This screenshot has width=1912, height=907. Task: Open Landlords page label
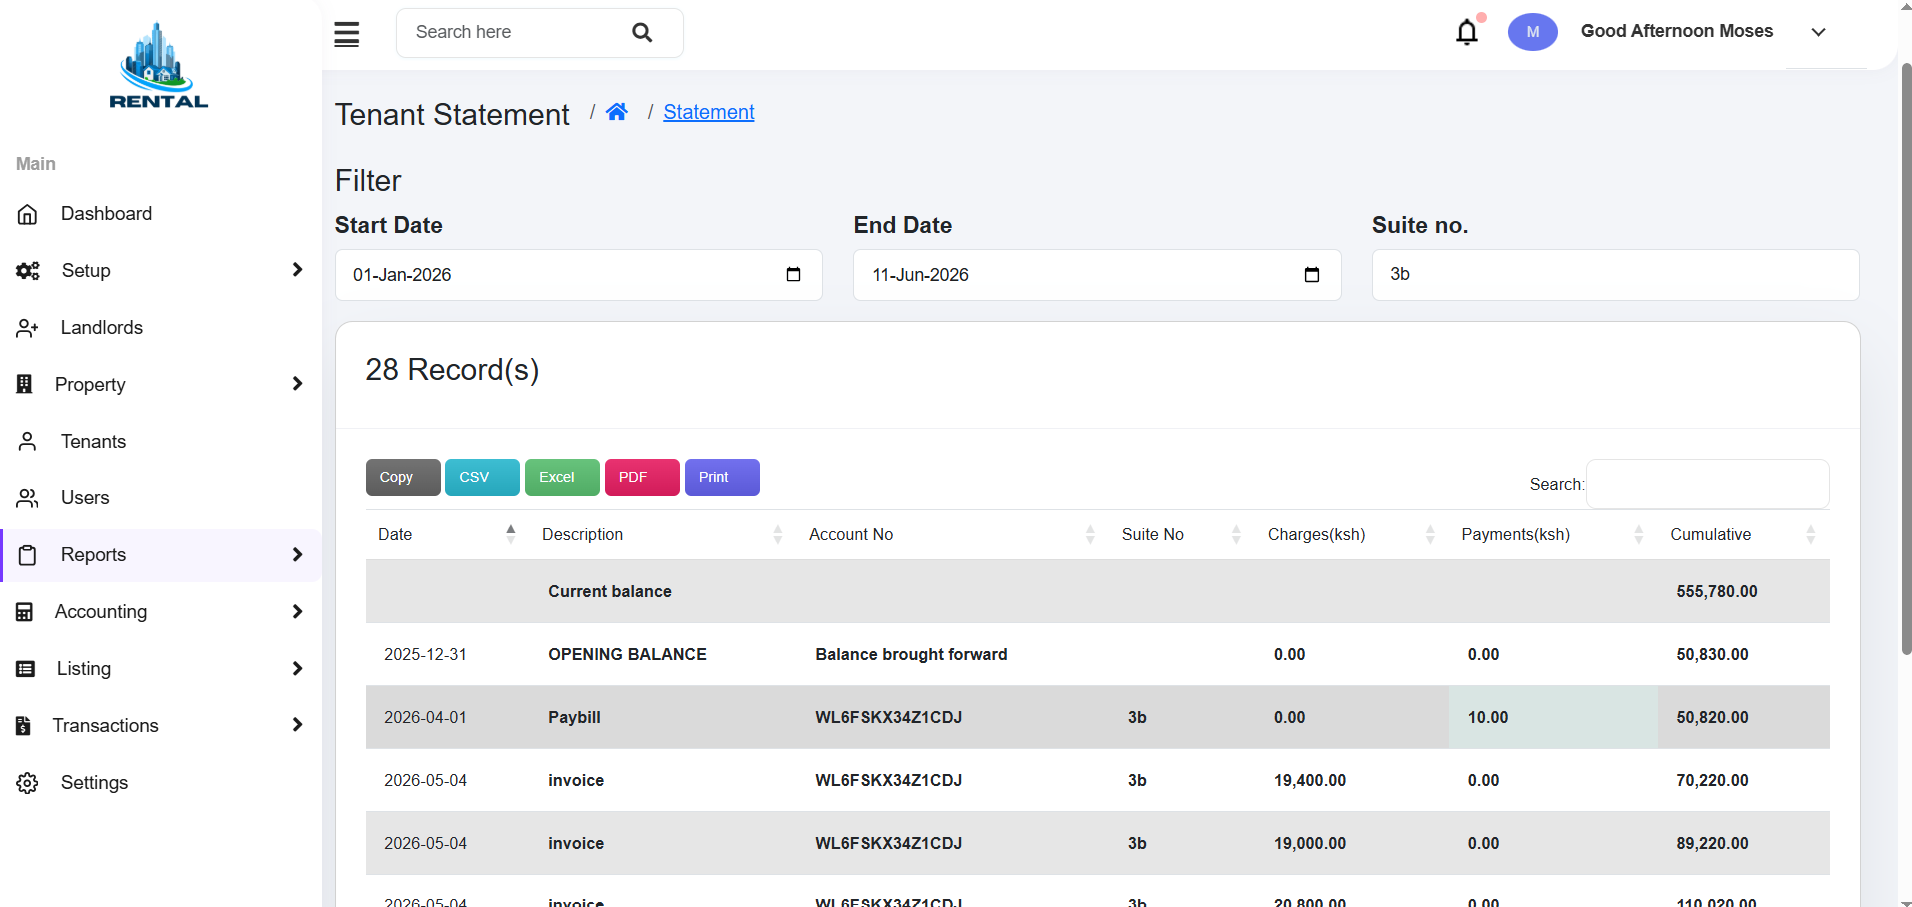coord(102,328)
